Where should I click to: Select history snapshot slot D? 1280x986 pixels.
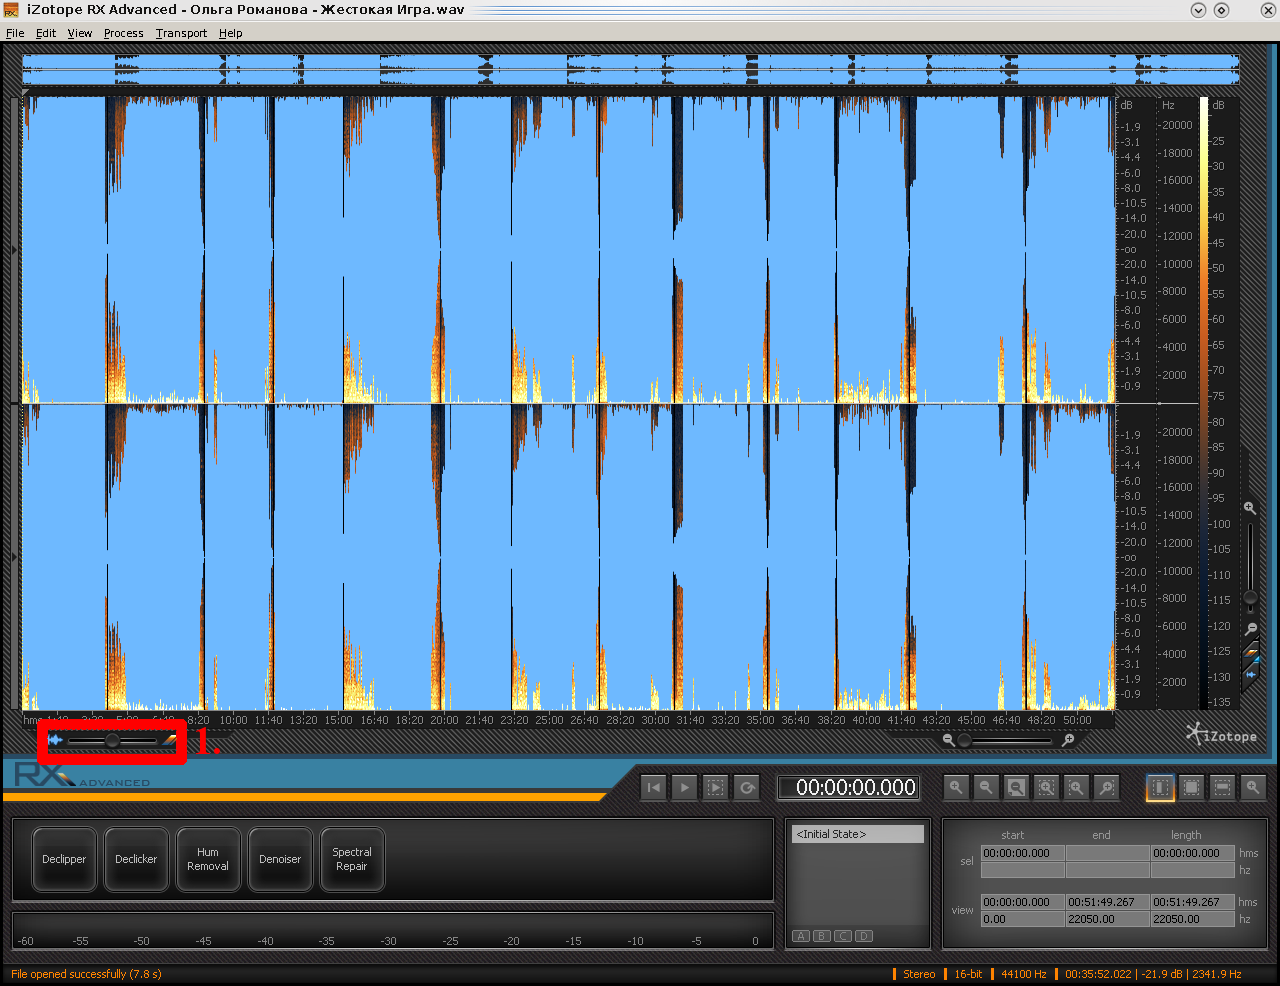point(864,936)
